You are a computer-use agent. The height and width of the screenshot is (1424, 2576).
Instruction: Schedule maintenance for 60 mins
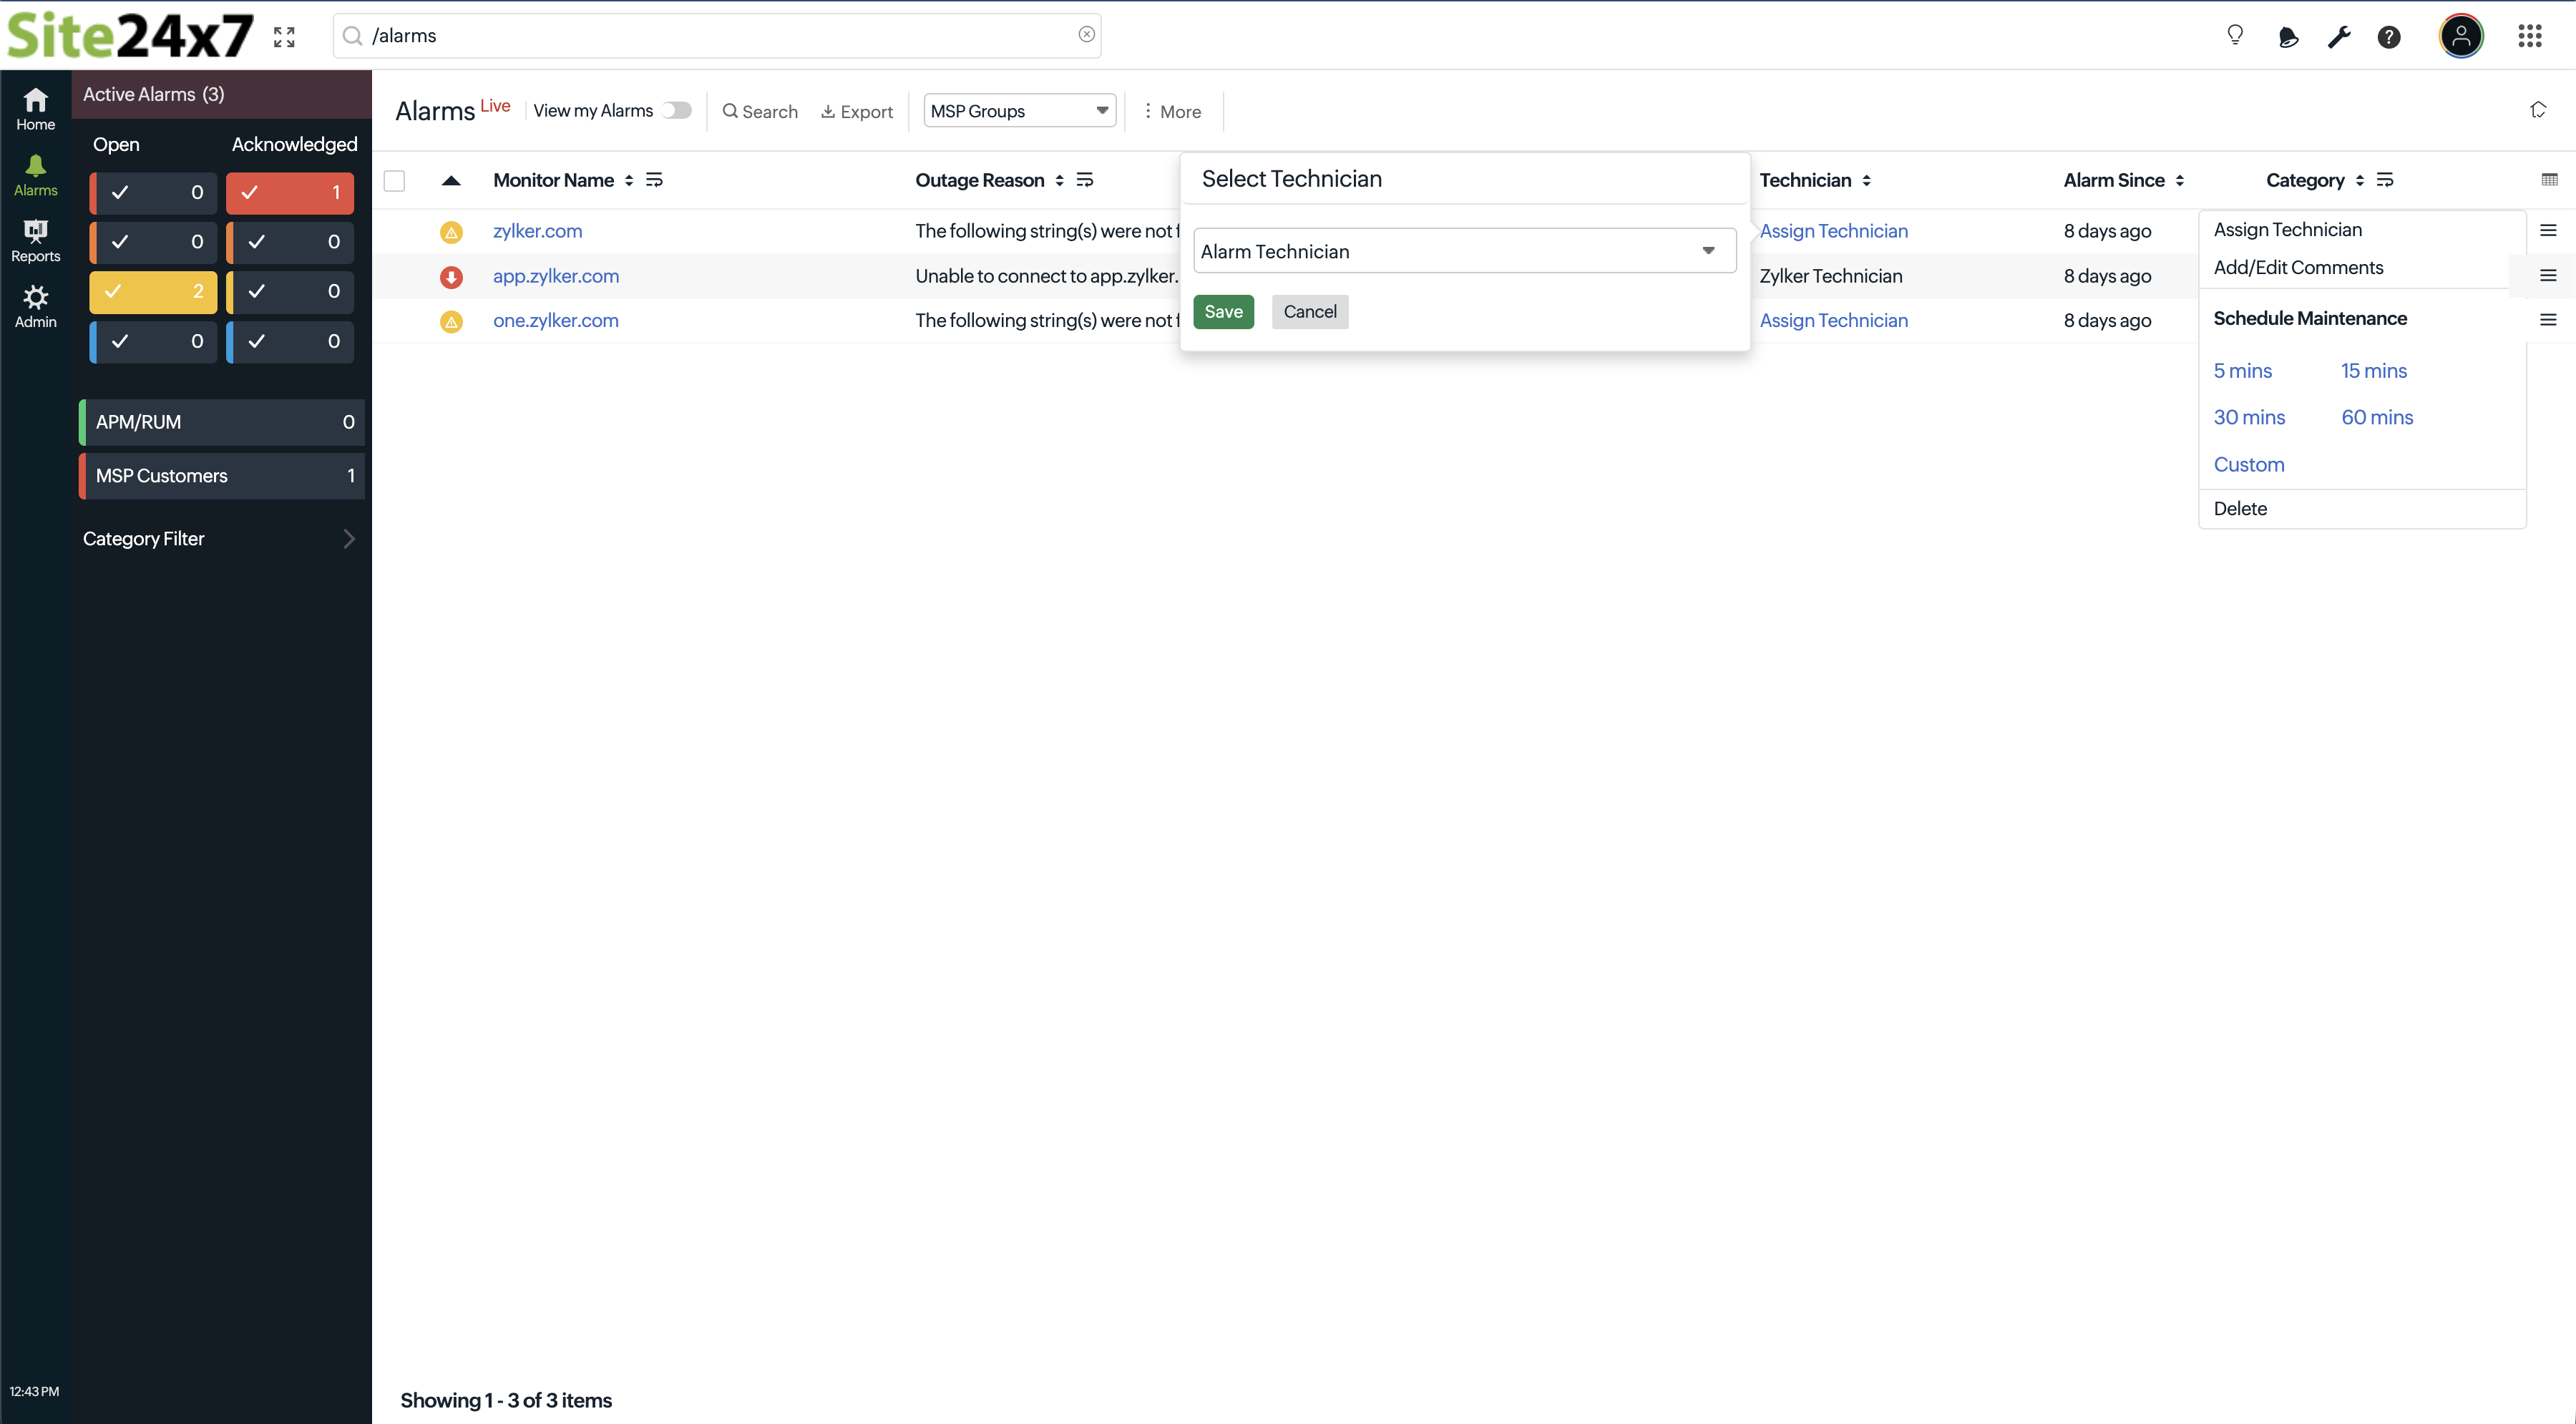2377,418
